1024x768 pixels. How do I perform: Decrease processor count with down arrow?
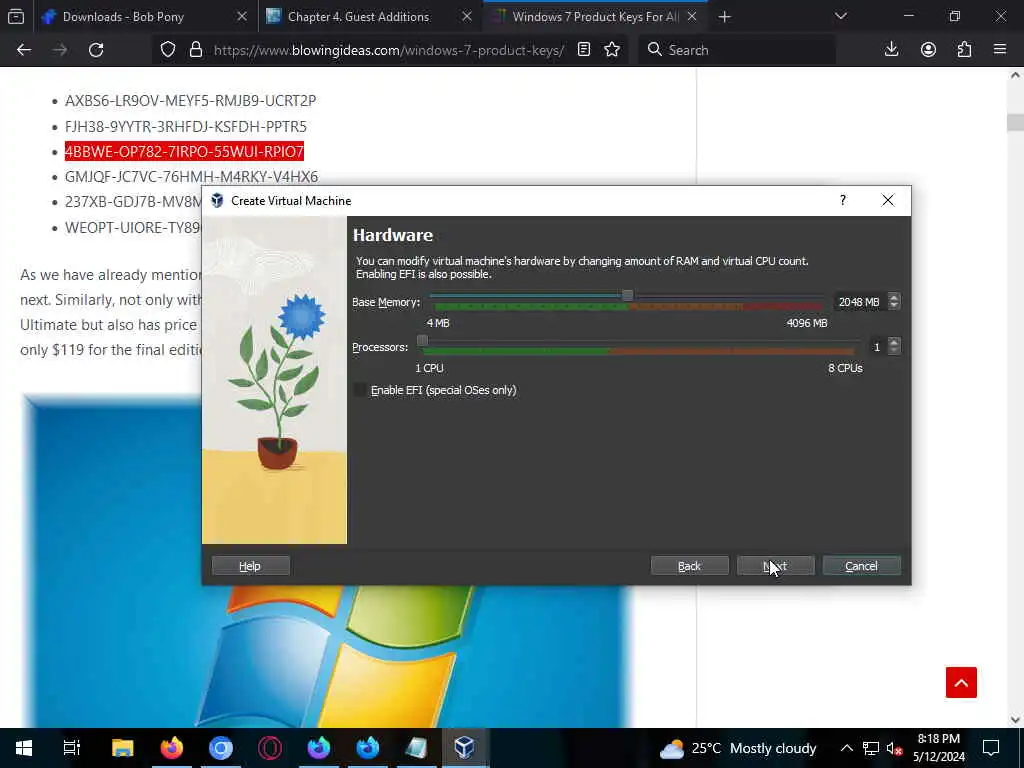894,351
